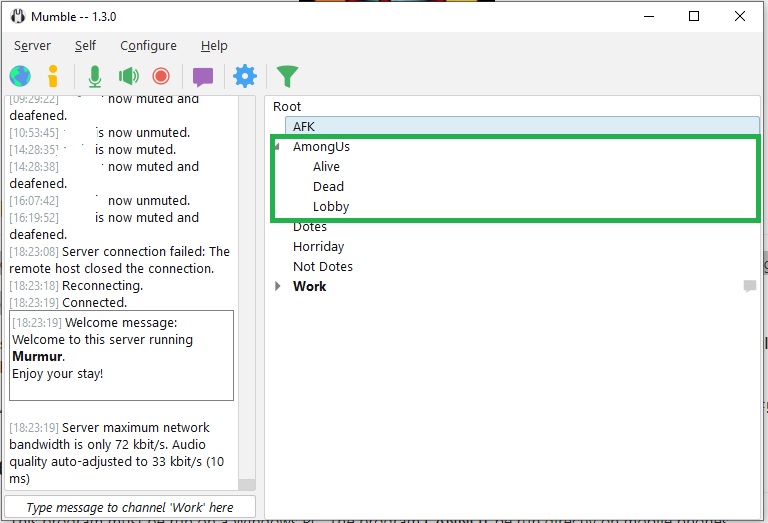Click the 'Connected.' log entry
This screenshot has width=768, height=523.
pos(68,303)
